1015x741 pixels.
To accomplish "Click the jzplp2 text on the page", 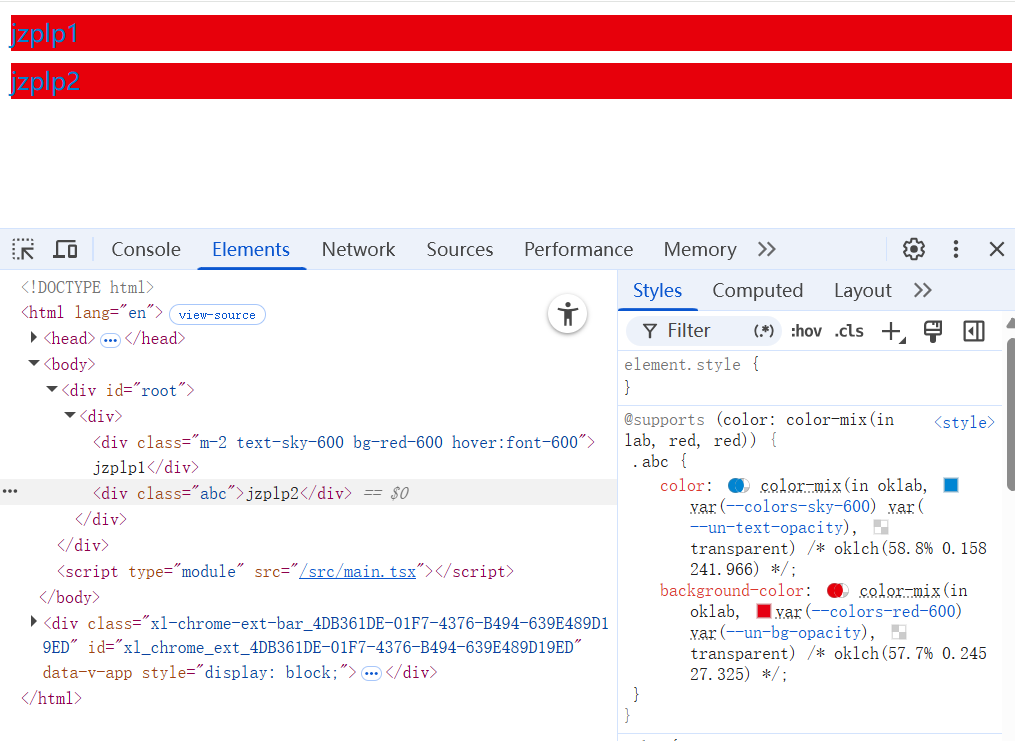I will click(x=45, y=82).
